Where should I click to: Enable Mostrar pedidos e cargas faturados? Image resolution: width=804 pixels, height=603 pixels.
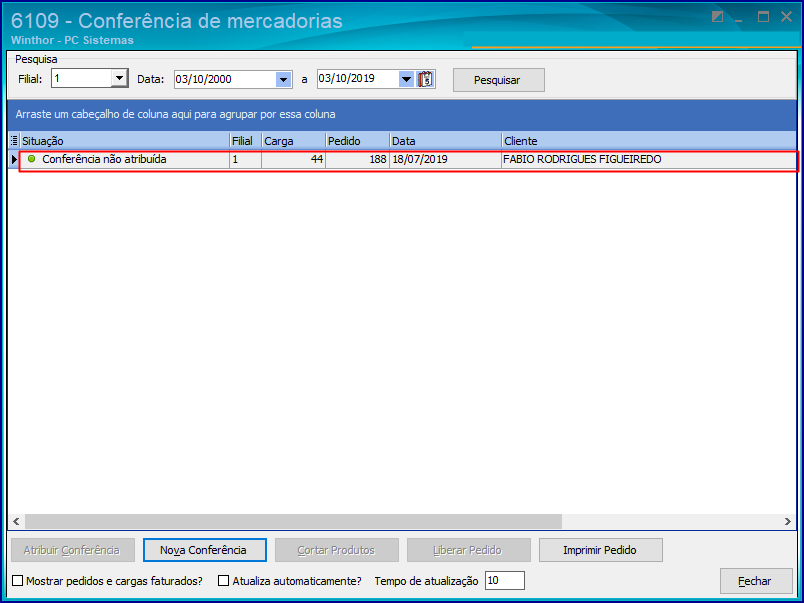coord(18,580)
